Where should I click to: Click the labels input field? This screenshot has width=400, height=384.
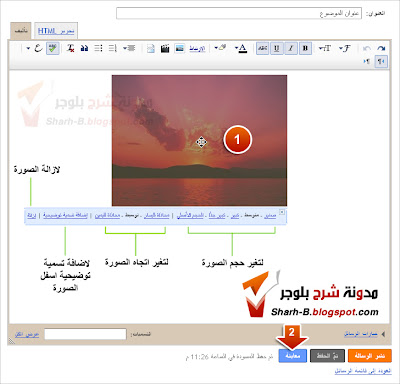[x=85, y=334]
